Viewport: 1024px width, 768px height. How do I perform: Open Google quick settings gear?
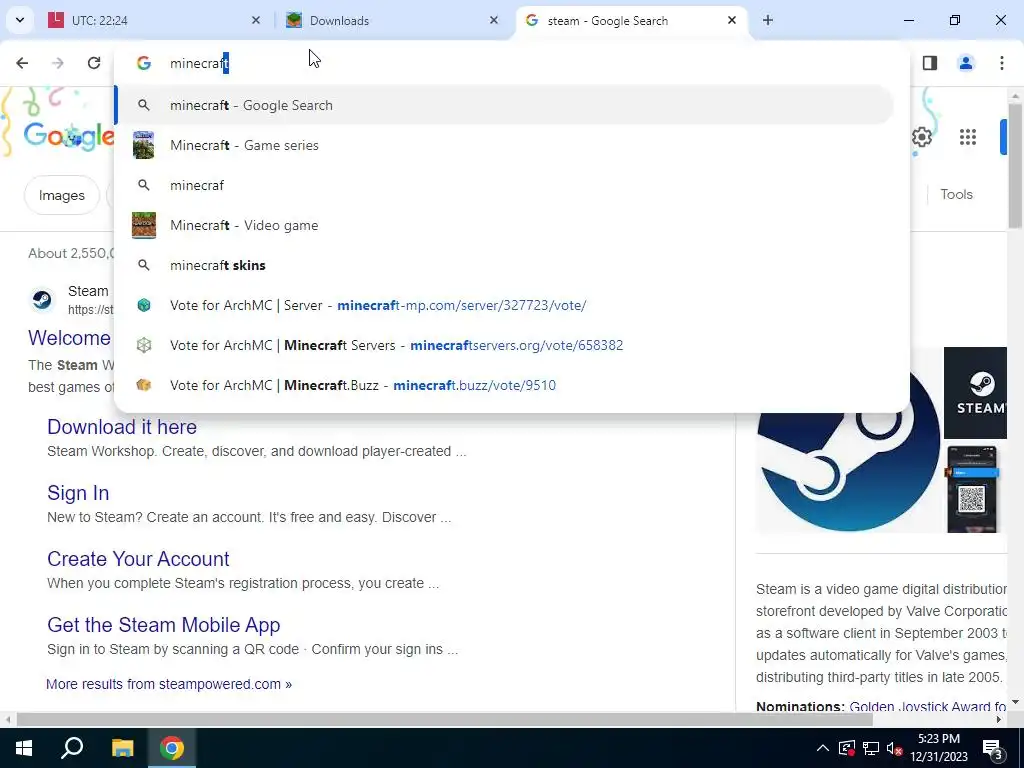(x=921, y=137)
